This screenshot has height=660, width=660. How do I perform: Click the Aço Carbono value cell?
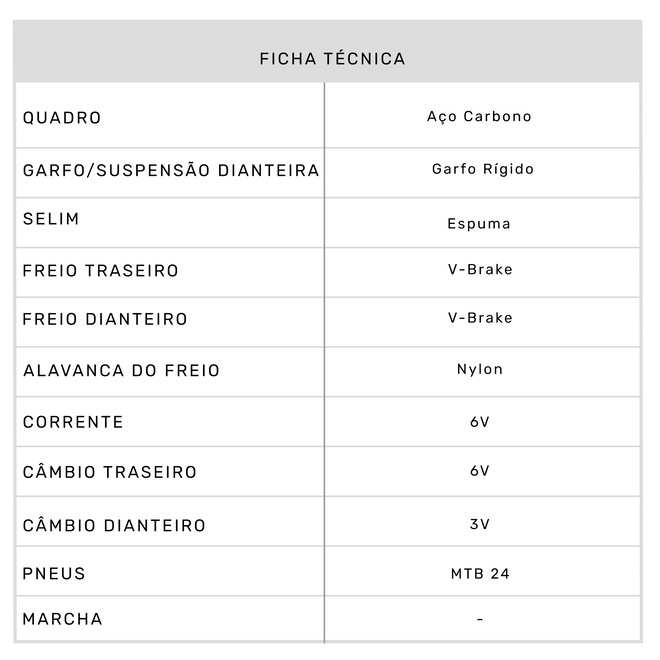pyautogui.click(x=479, y=117)
